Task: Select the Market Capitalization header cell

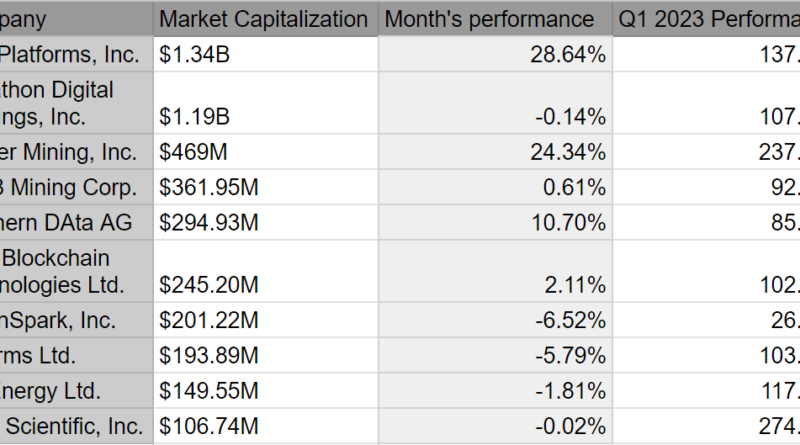Action: pyautogui.click(x=264, y=19)
